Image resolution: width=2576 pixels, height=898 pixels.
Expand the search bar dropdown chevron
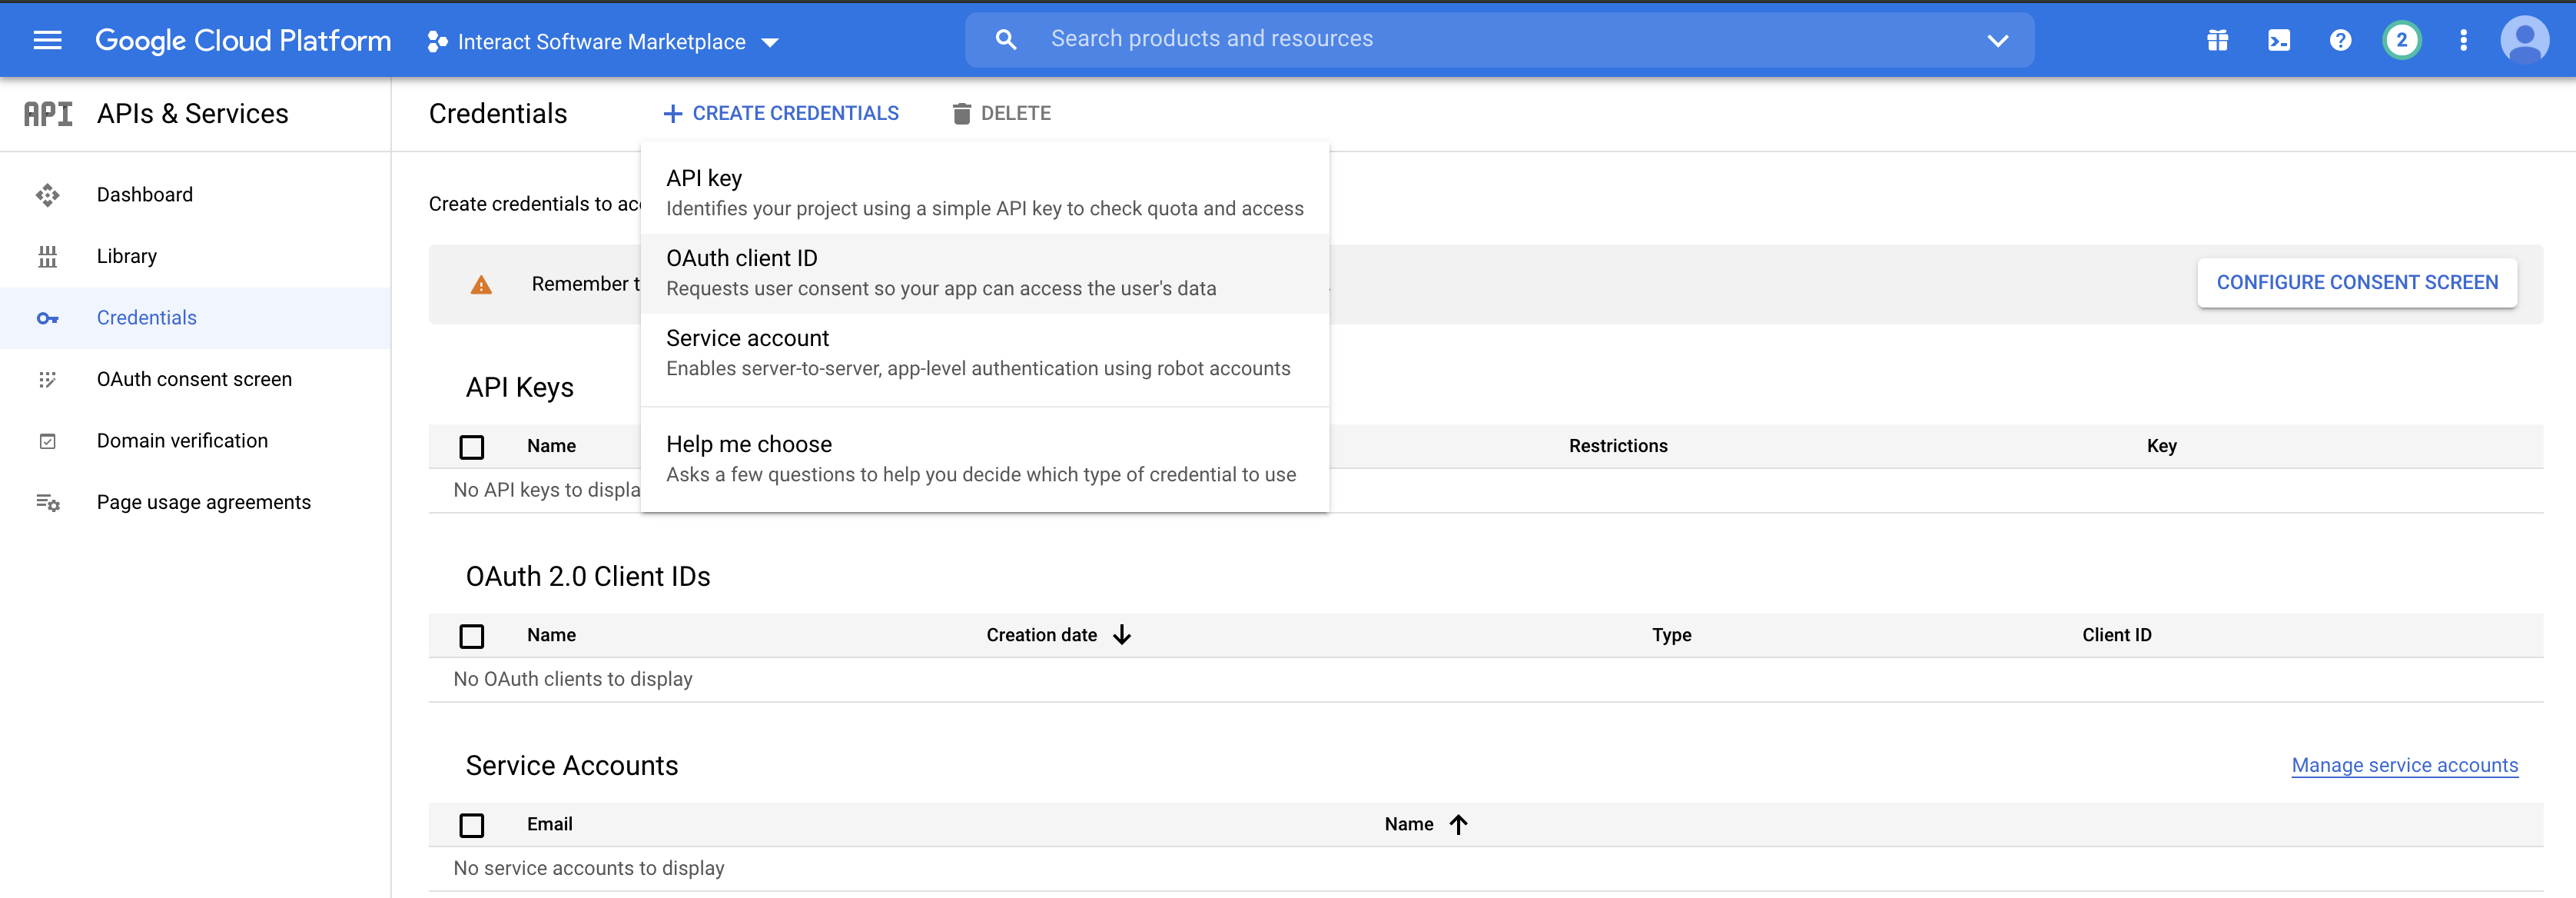(1997, 41)
